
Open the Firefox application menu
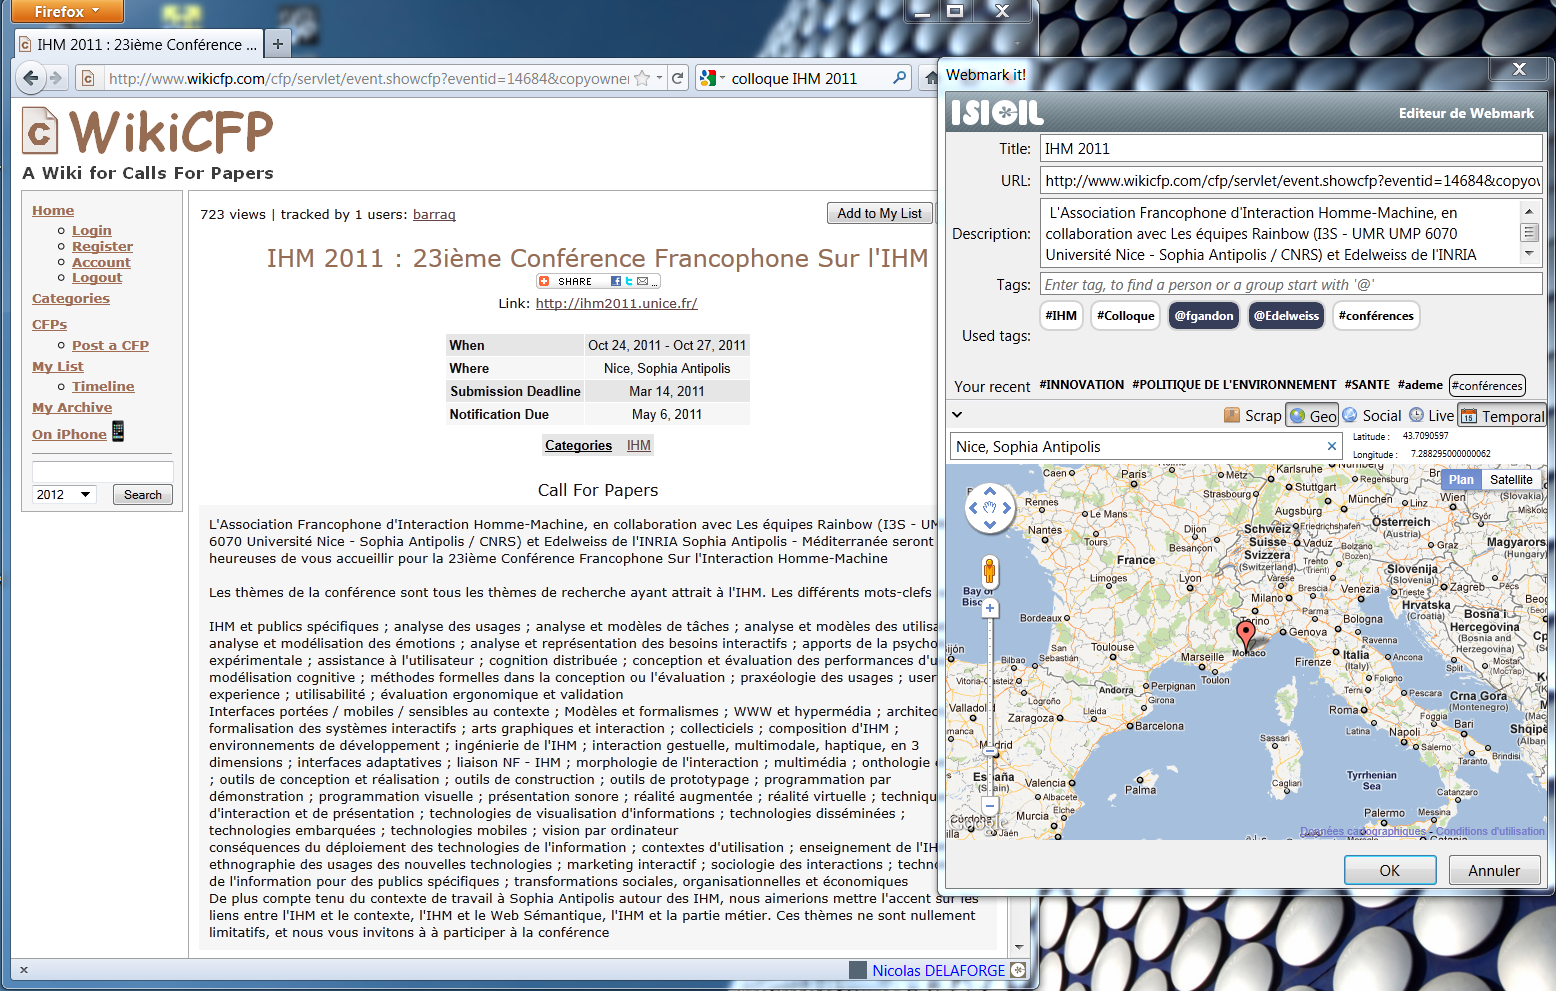[66, 11]
